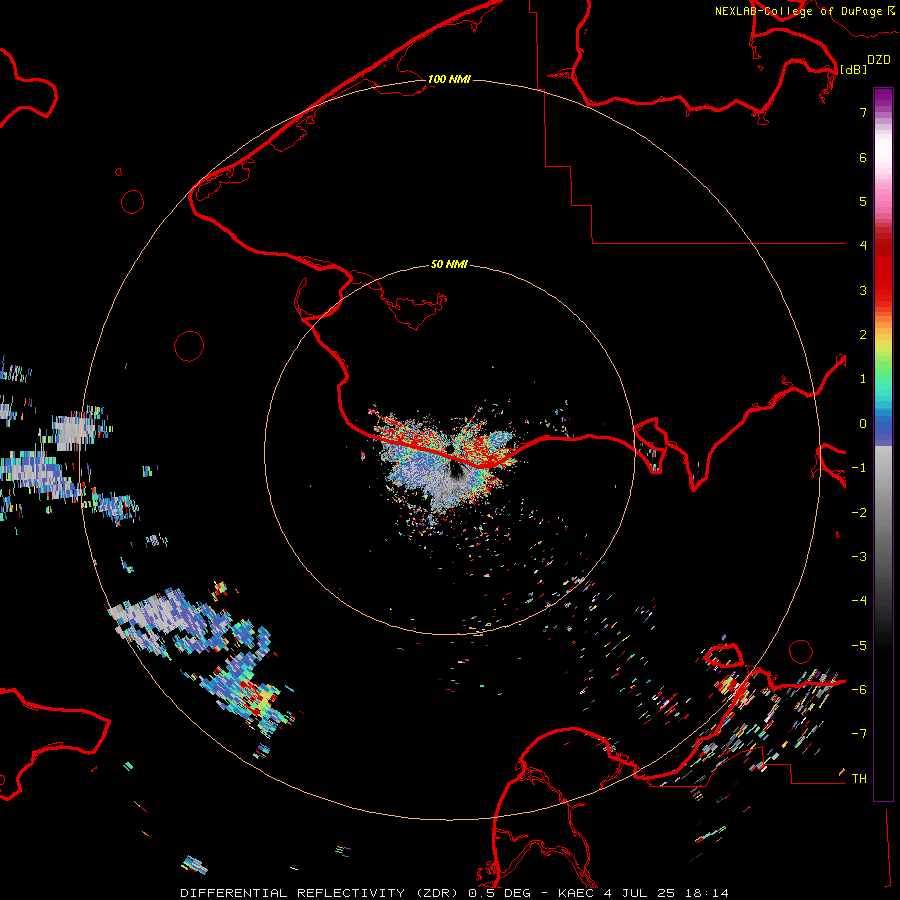Viewport: 900px width, 900px height.
Task: Click the colorbar value label -7
Action: coord(859,734)
